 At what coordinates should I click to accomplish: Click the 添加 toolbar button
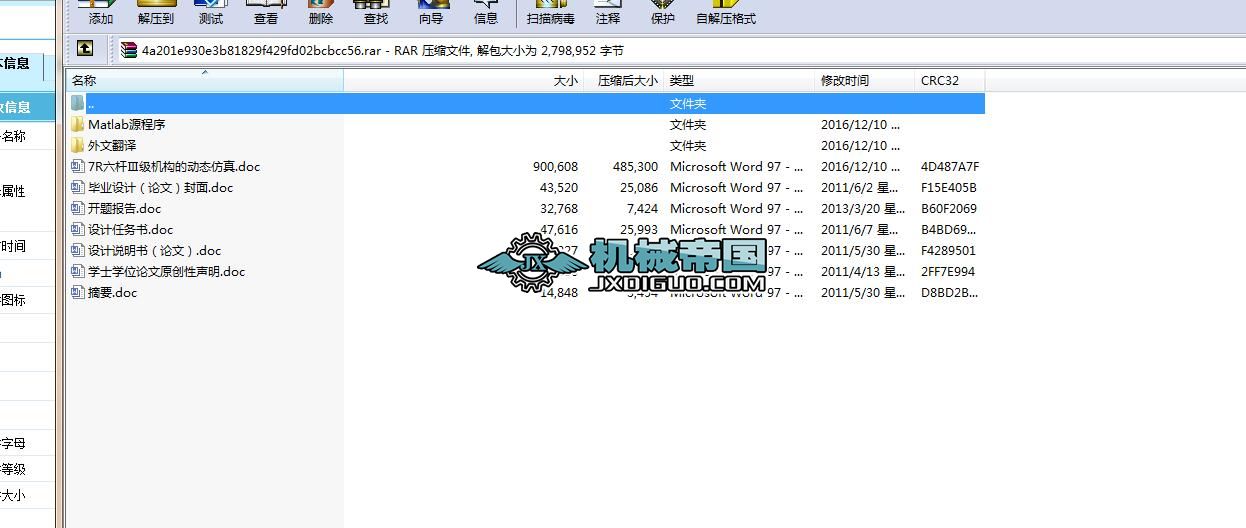(x=100, y=14)
